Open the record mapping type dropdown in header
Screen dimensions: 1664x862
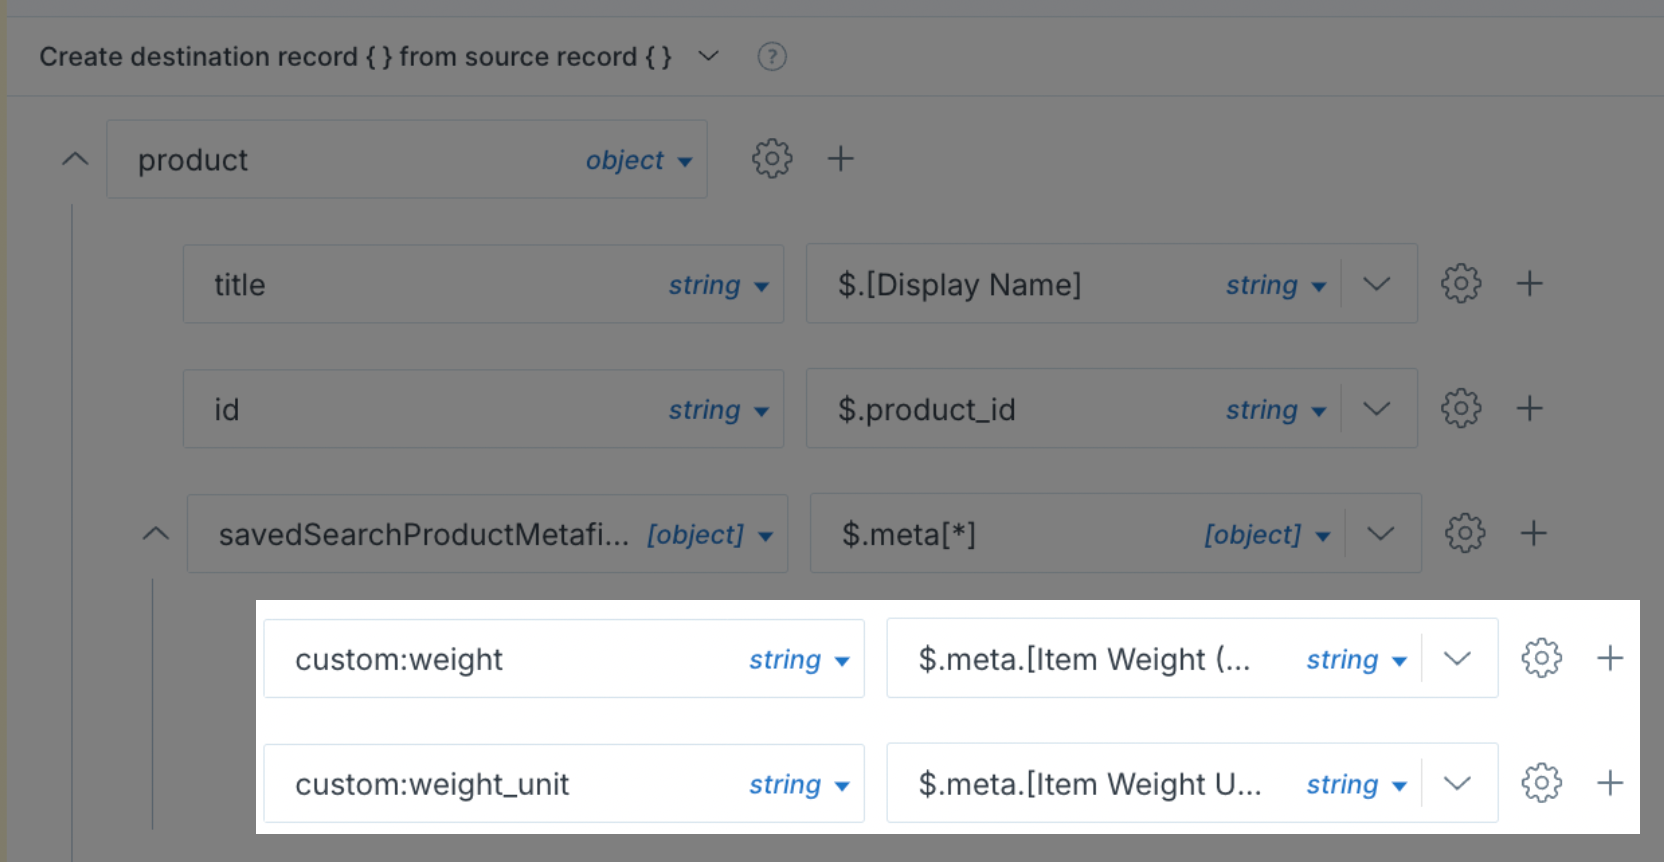pyautogui.click(x=708, y=57)
